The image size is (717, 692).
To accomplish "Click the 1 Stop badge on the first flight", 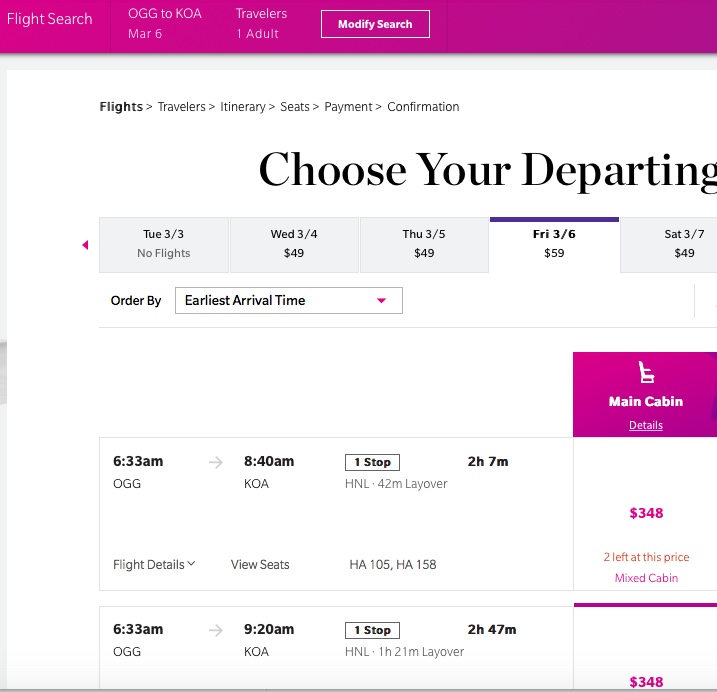I will click(x=372, y=462).
